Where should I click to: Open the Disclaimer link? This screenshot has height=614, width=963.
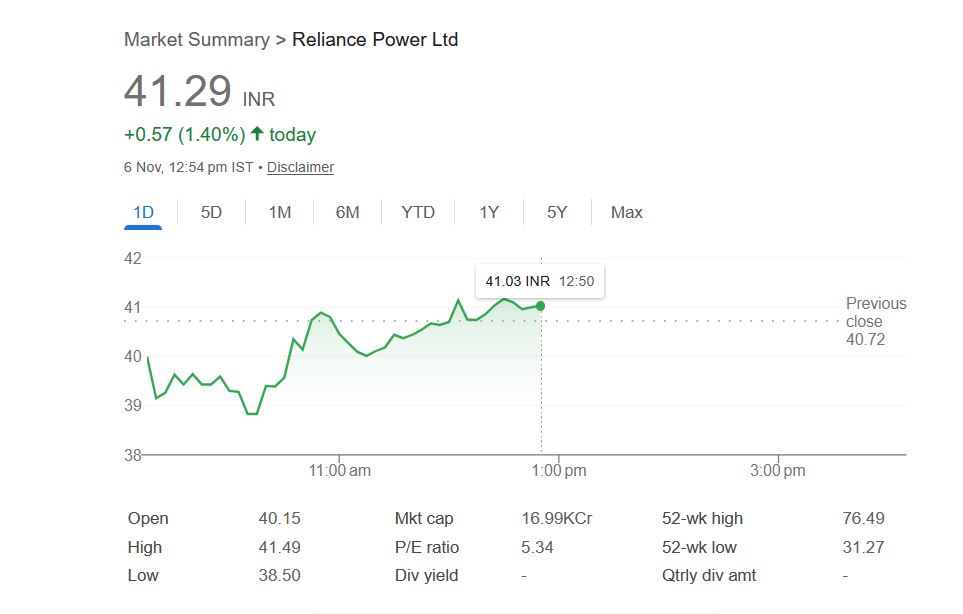(300, 167)
